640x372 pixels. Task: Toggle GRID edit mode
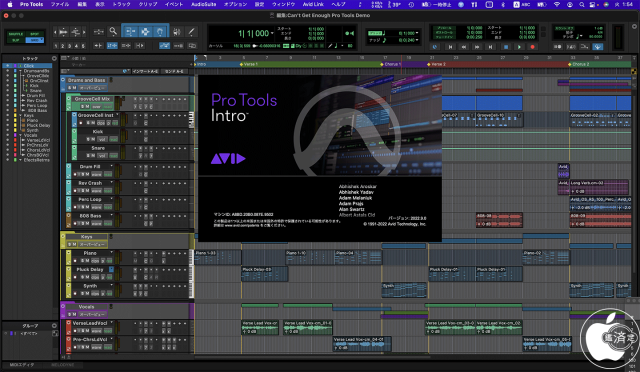35,40
